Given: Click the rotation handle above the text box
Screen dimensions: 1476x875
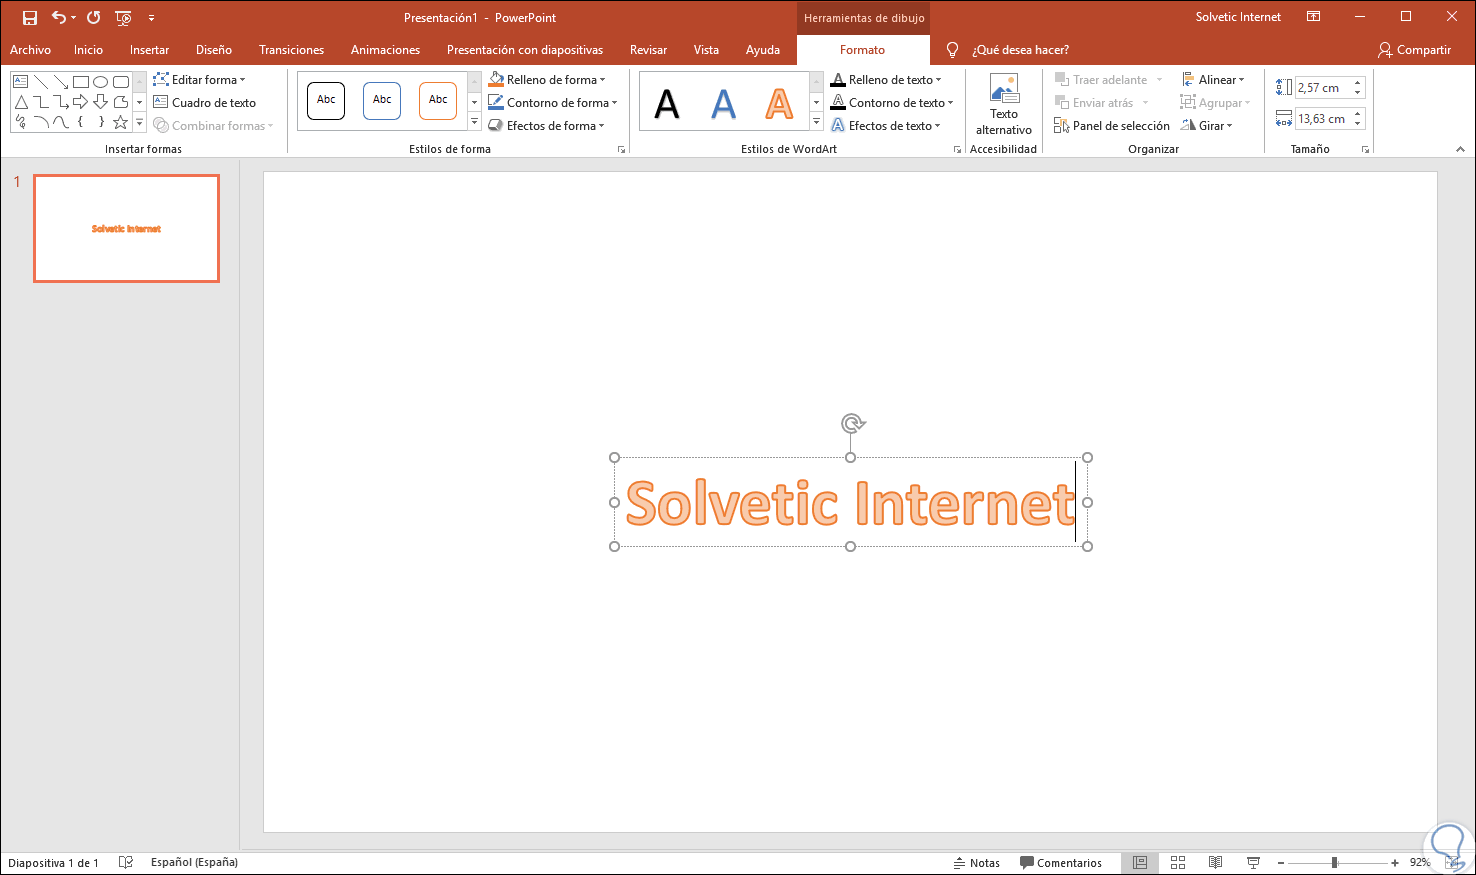Looking at the screenshot, I should point(852,423).
